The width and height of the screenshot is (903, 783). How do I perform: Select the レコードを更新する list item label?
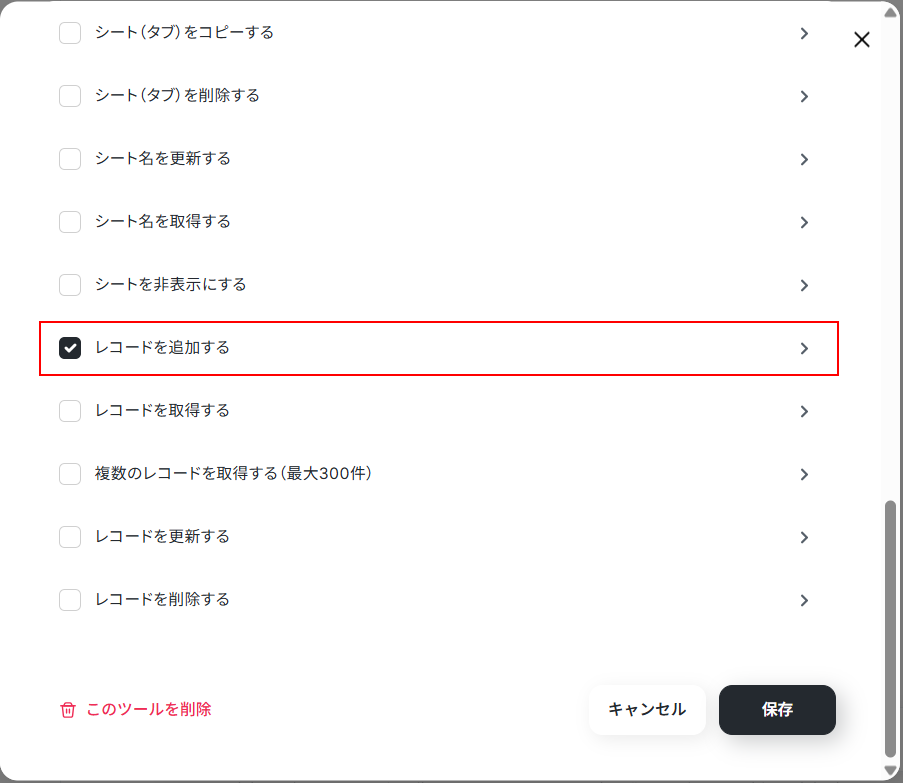tap(162, 537)
